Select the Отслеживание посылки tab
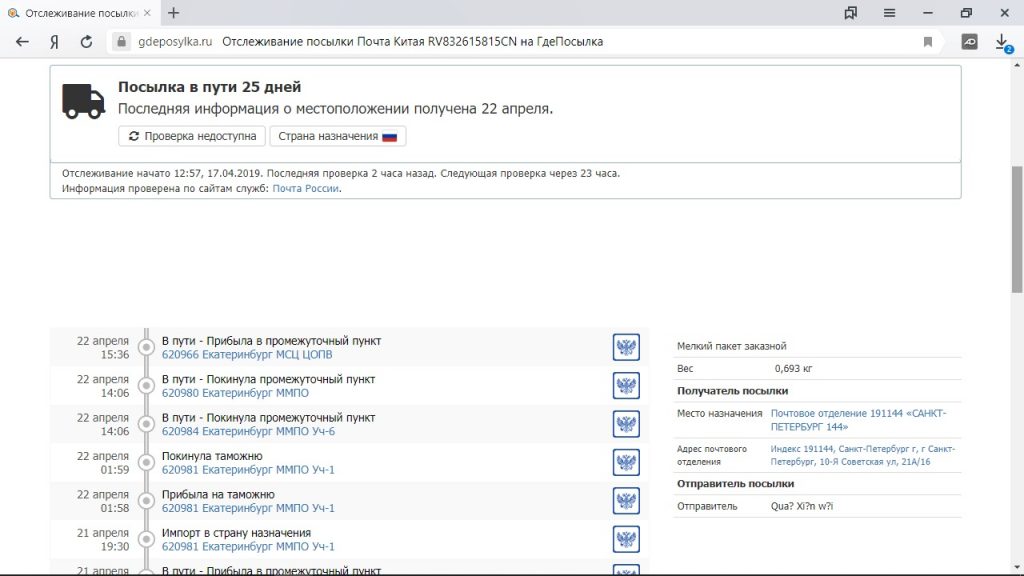 tap(80, 13)
